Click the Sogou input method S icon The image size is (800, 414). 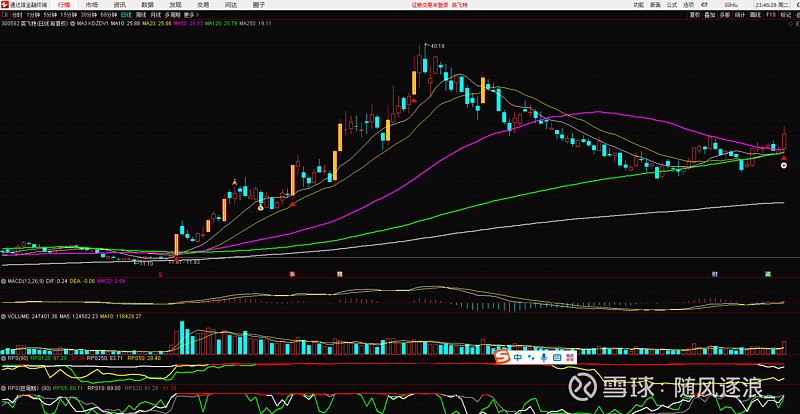pyautogui.click(x=503, y=356)
